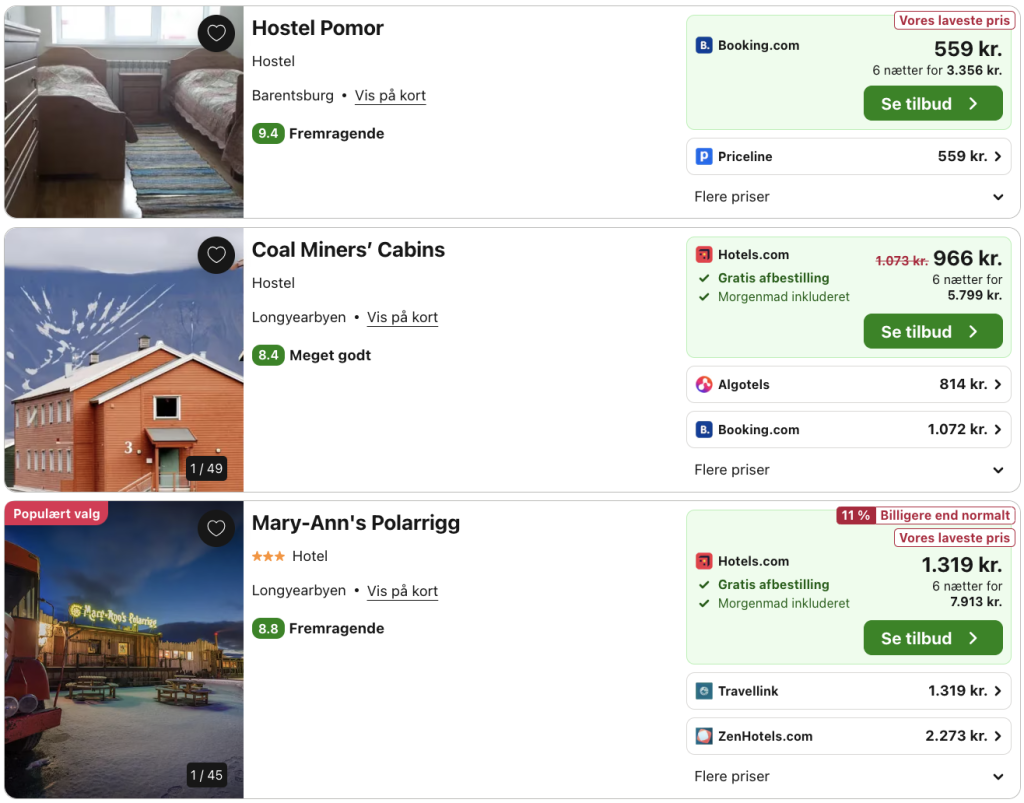Open Se tilbud for Mary-Ann's Polarrigg
Screen dimensions: 1024x803
click(x=932, y=638)
